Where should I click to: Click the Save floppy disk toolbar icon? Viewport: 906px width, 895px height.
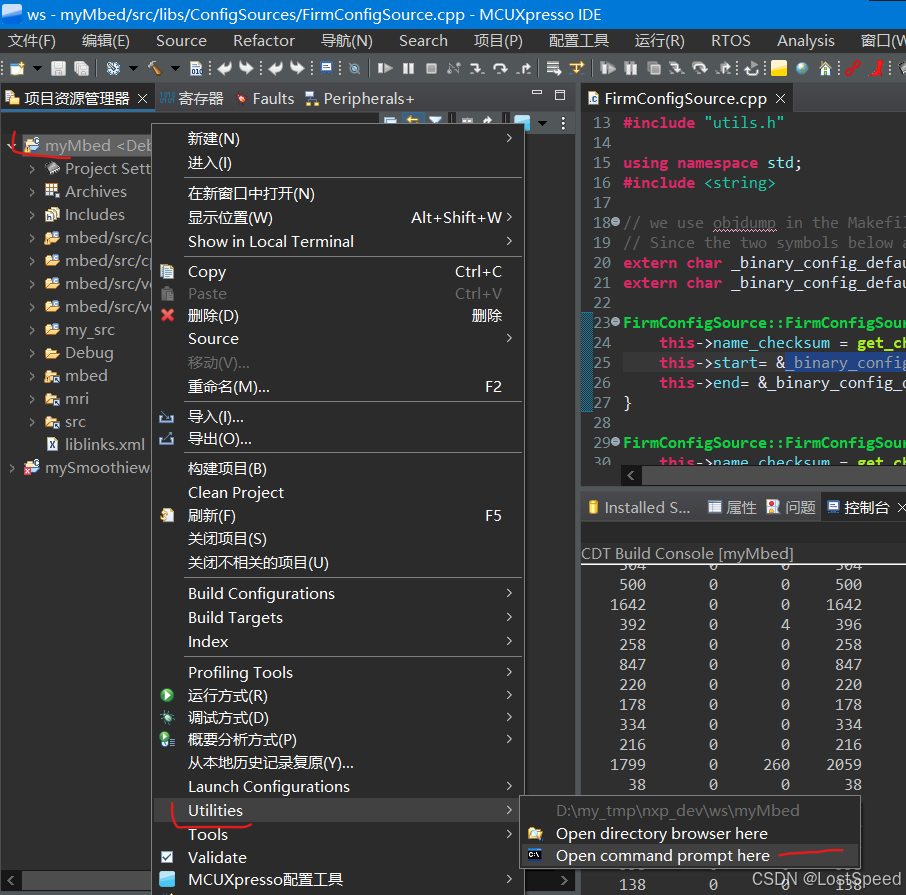[x=58, y=68]
